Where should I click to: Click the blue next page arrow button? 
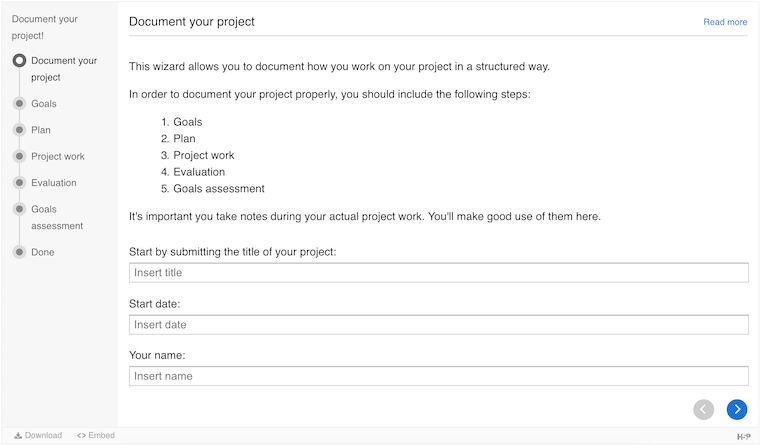pos(737,408)
